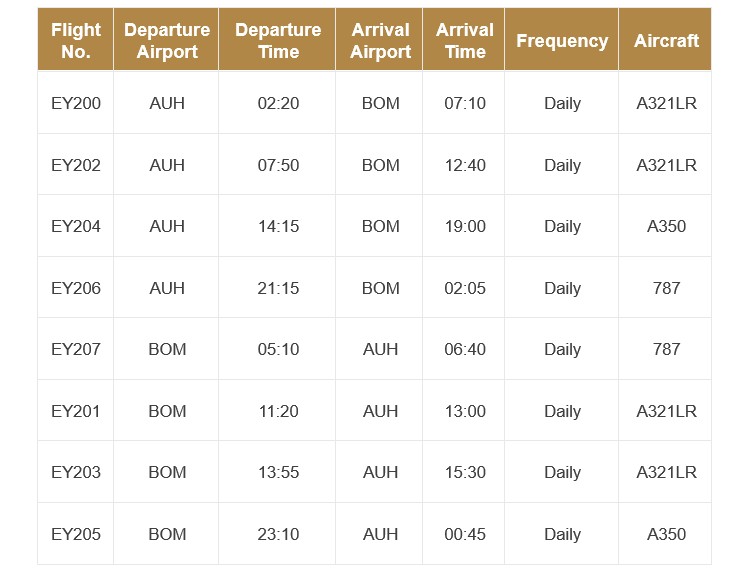Click the Flight No. column header

[x=76, y=41]
